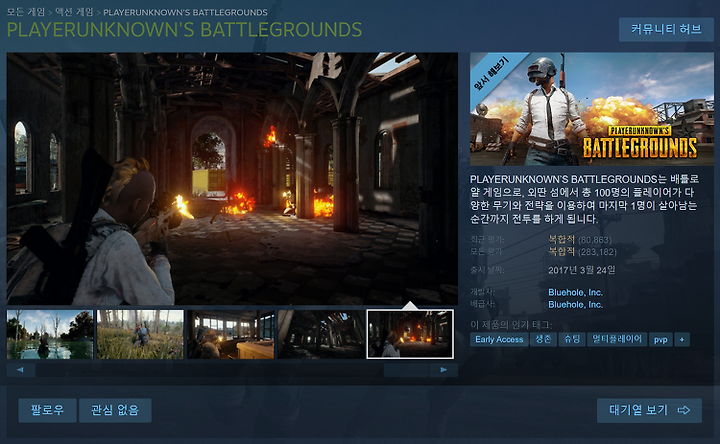
Task: Select the grassy field soldier thumbnail
Action: pos(140,334)
